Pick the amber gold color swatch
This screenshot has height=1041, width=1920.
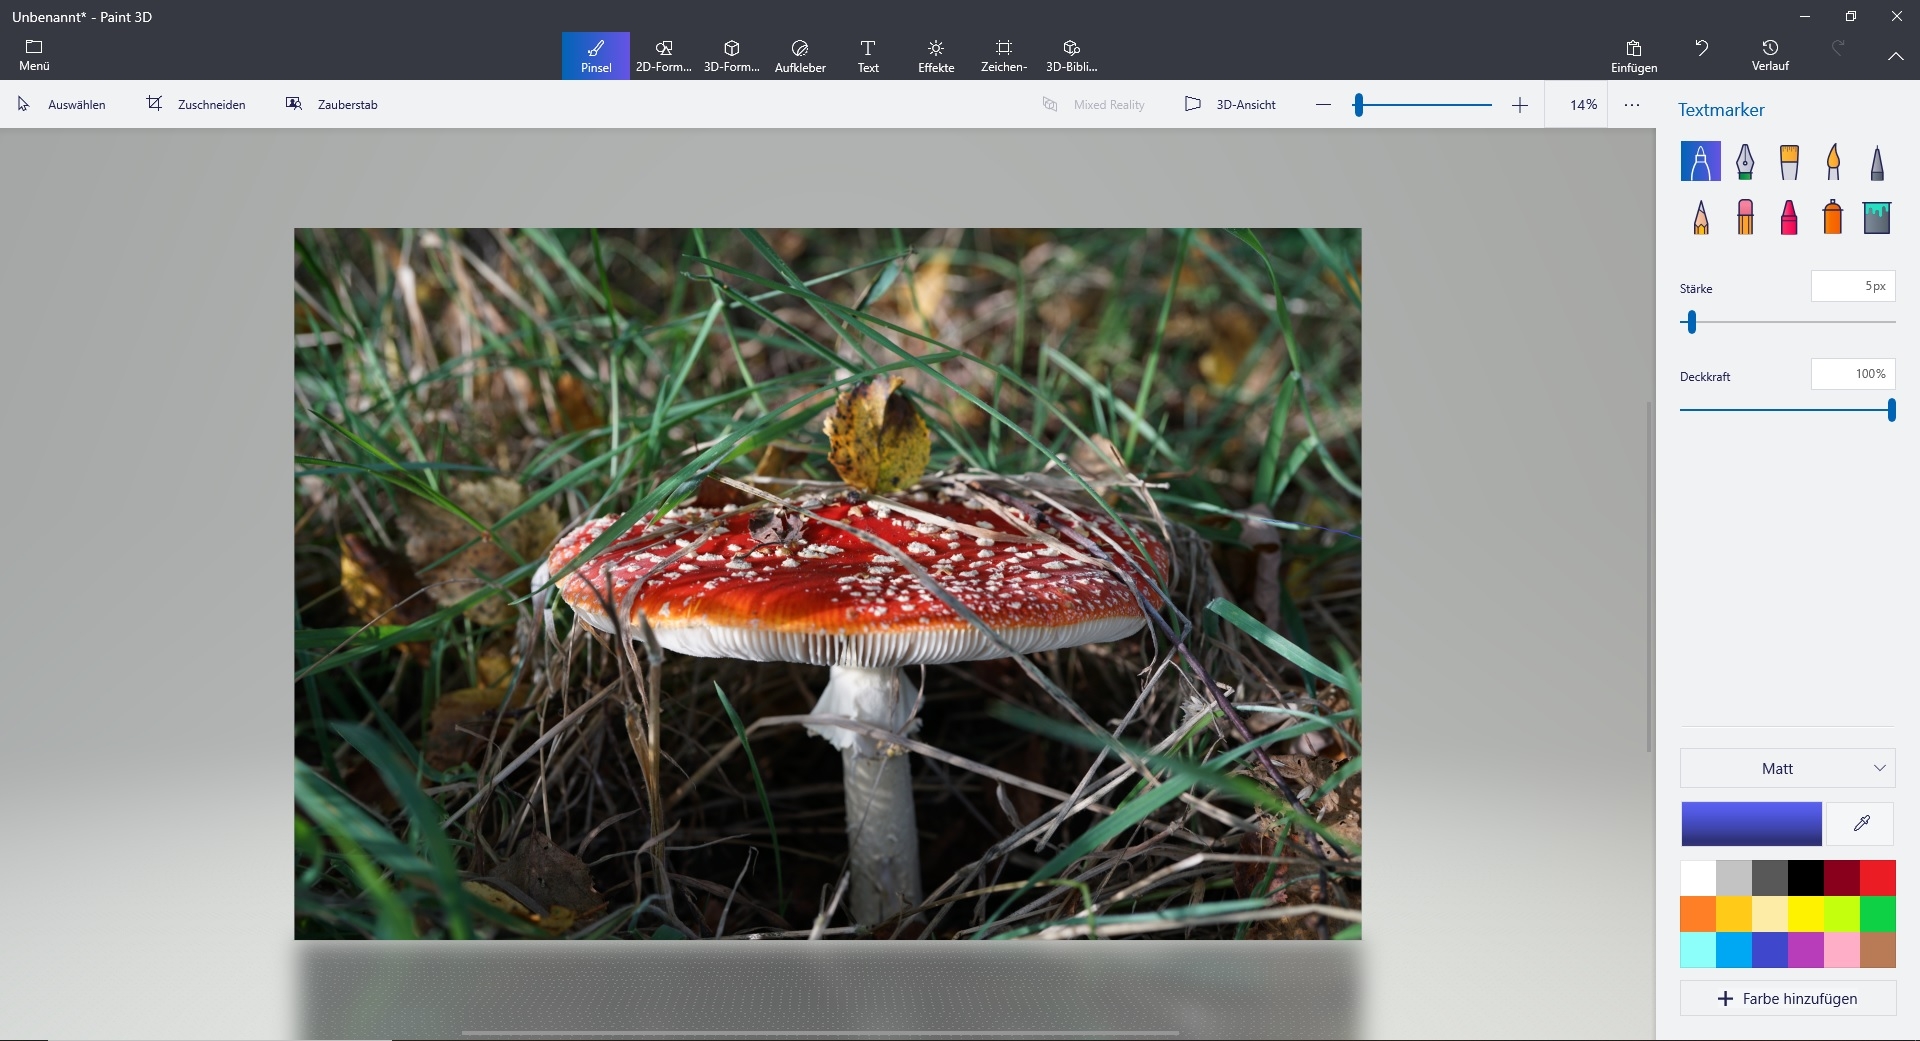[x=1734, y=914]
